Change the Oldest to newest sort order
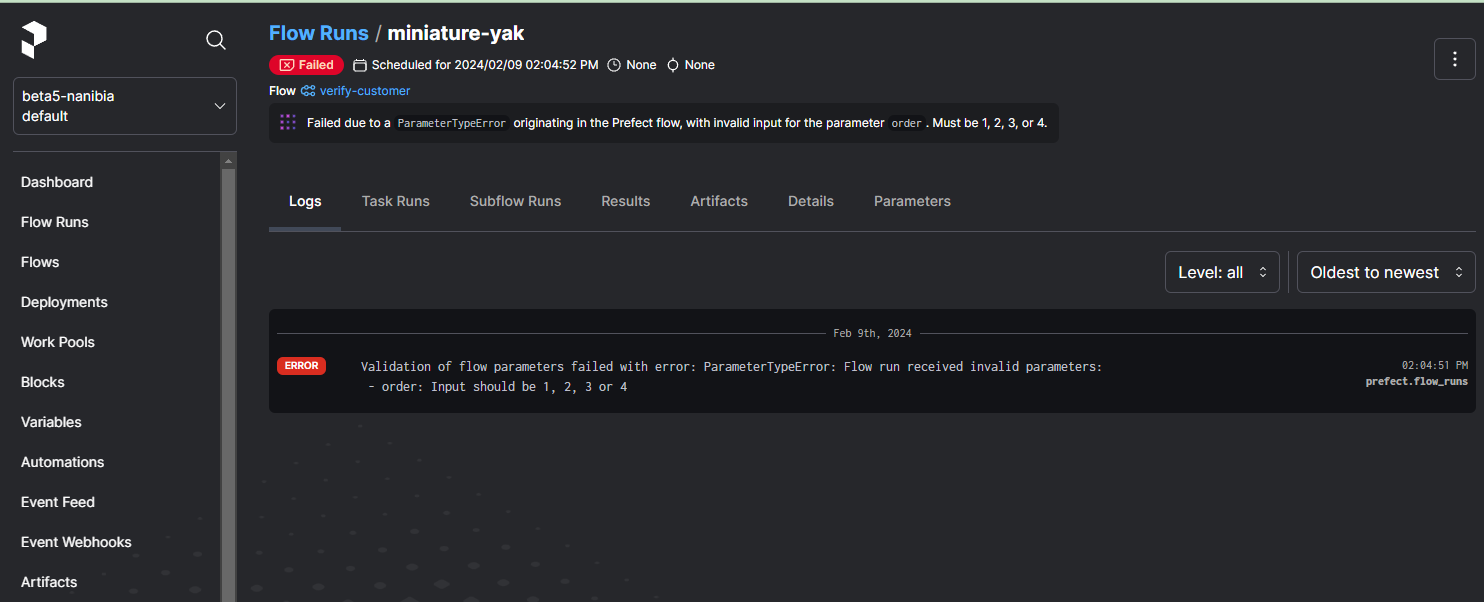1484x602 pixels. point(1385,272)
